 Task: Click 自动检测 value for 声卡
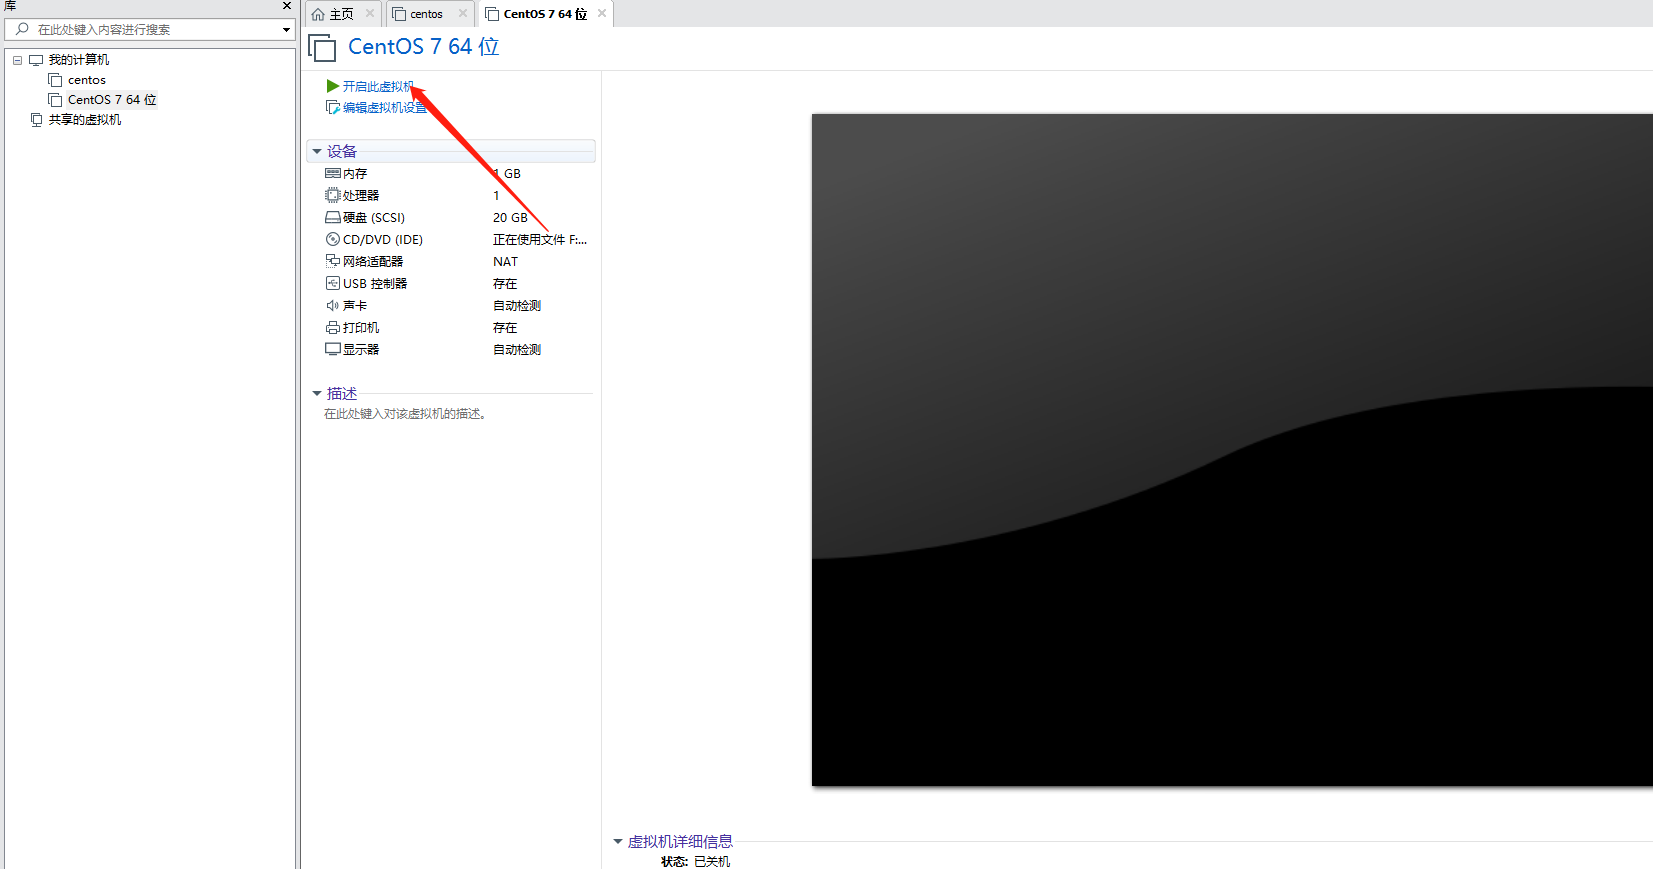point(517,305)
